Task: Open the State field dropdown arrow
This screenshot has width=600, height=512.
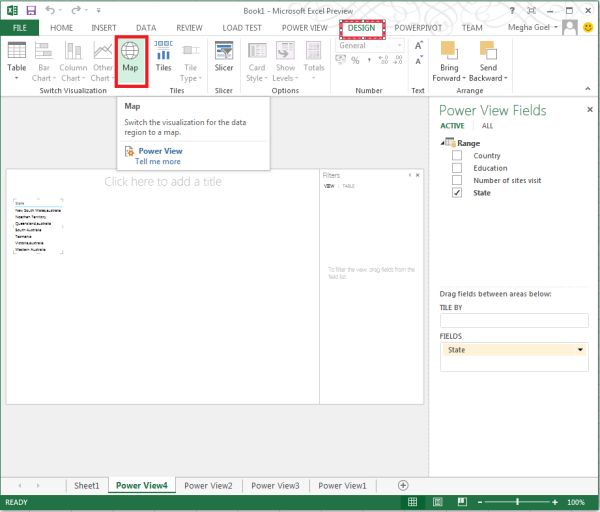Action: point(580,350)
